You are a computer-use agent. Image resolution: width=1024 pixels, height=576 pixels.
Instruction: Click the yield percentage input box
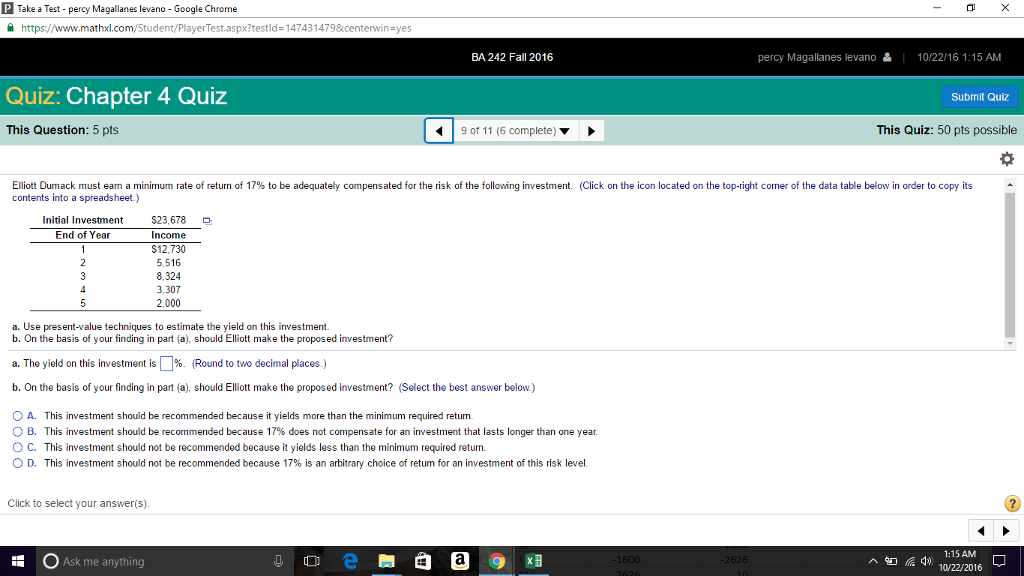(167, 364)
